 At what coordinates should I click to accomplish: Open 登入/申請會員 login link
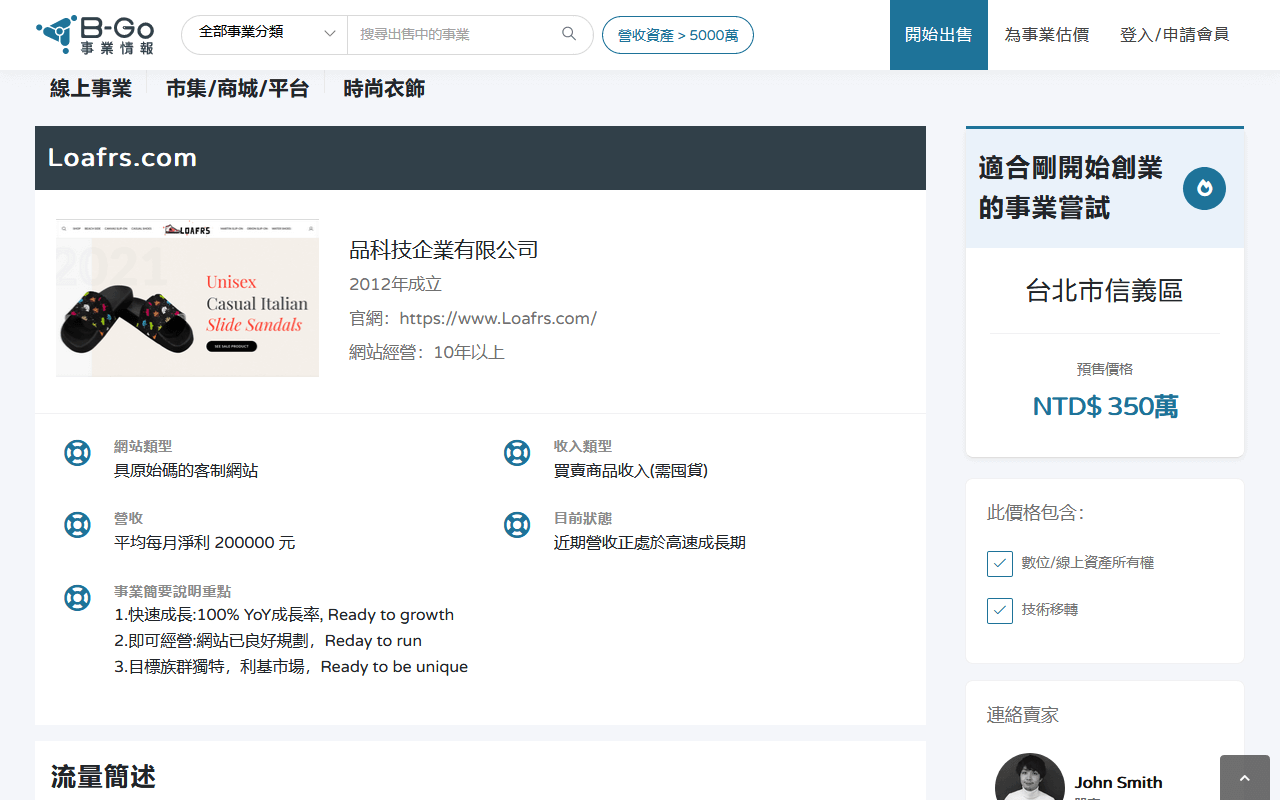click(x=1174, y=35)
